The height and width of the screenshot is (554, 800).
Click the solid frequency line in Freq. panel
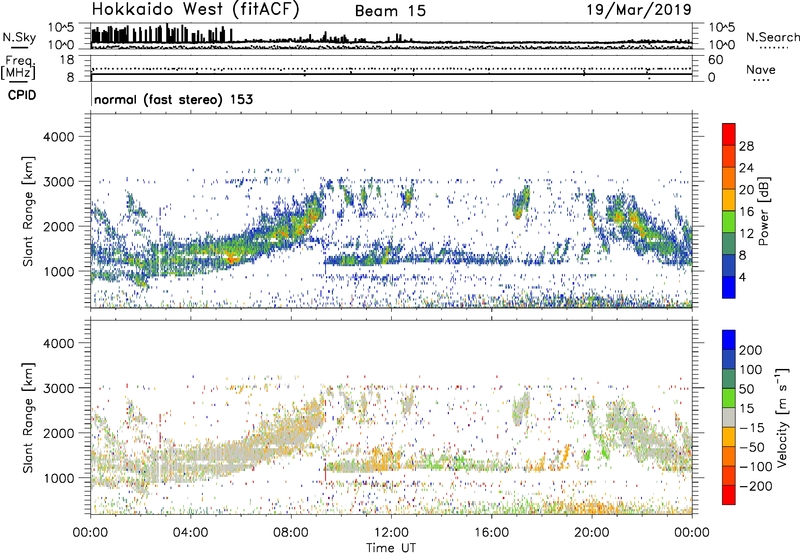[x=391, y=74]
